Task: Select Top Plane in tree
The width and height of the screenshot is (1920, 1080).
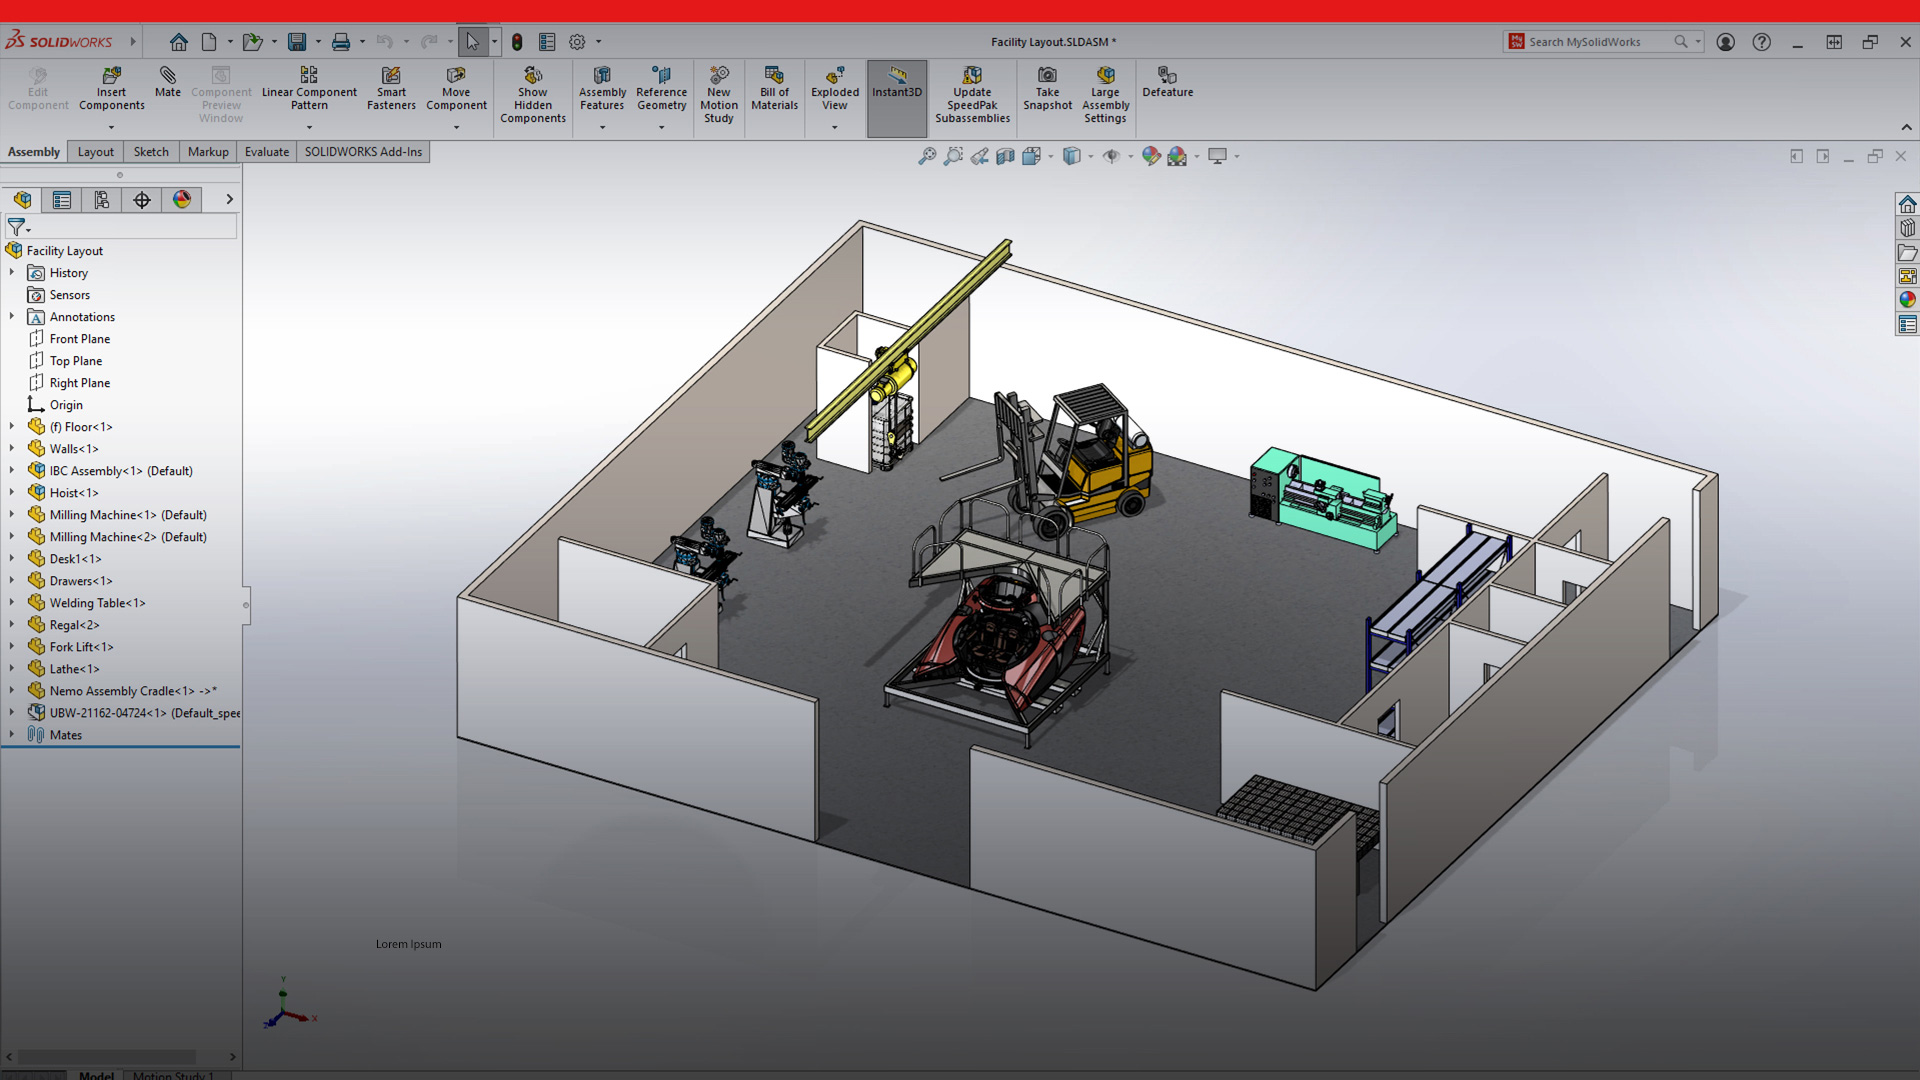Action: click(x=76, y=361)
